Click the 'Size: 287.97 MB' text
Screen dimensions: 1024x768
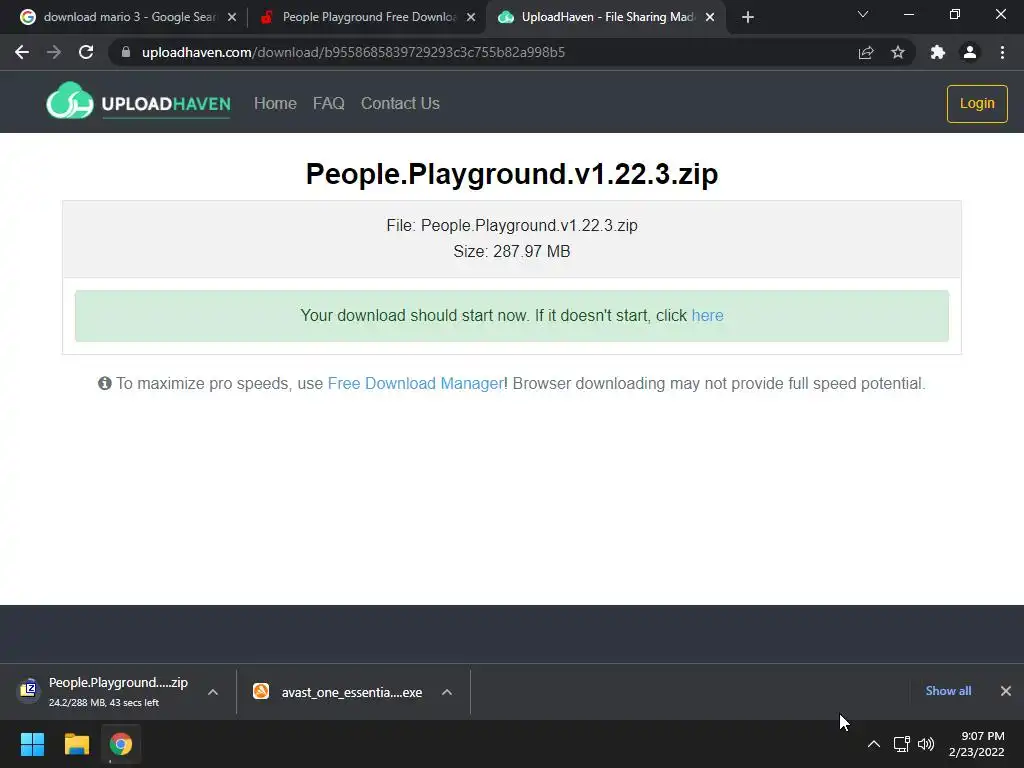512,251
